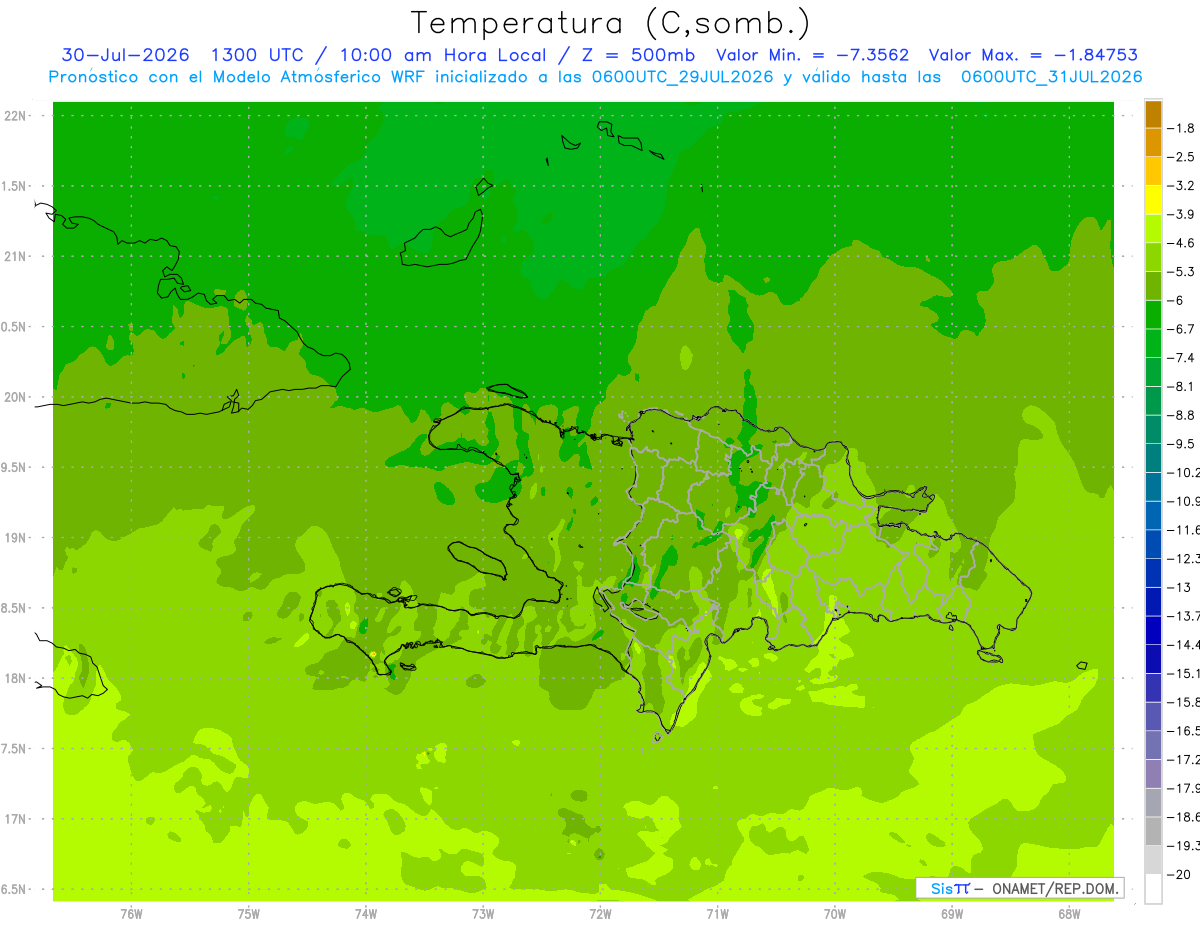Click the "-7.4" colorbar value

click(x=1181, y=358)
